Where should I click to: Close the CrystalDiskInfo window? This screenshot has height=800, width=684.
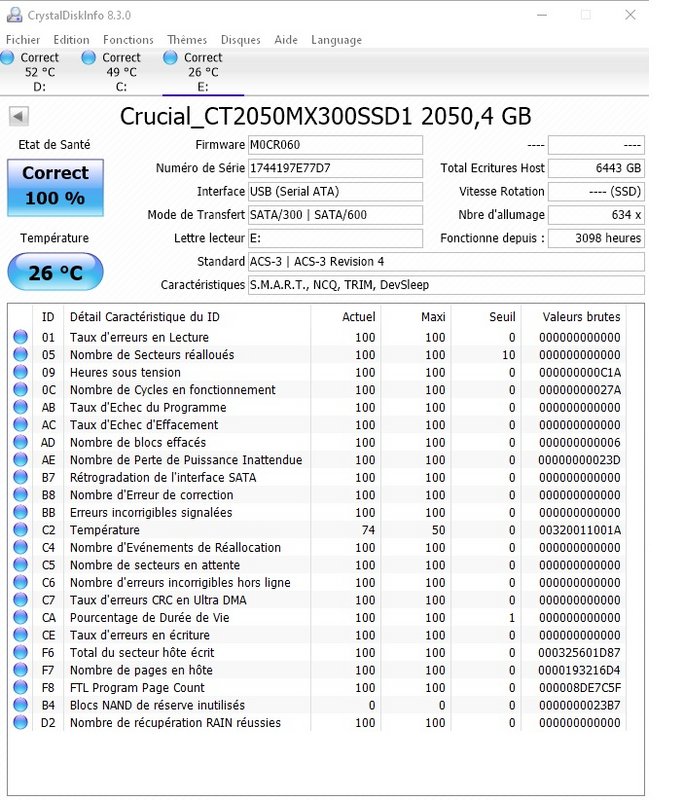tap(630, 15)
